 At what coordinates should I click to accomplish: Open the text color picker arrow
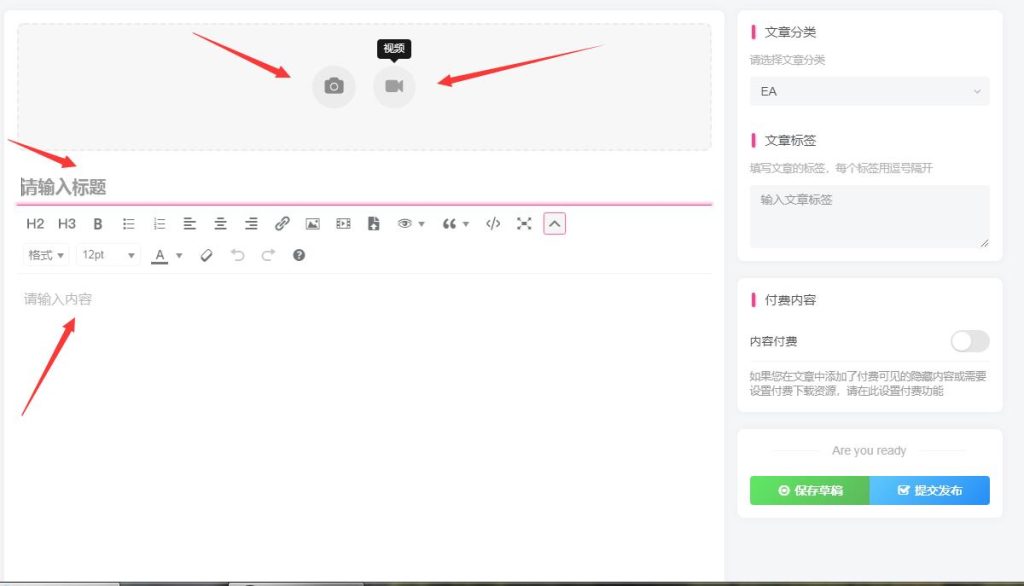coord(179,255)
